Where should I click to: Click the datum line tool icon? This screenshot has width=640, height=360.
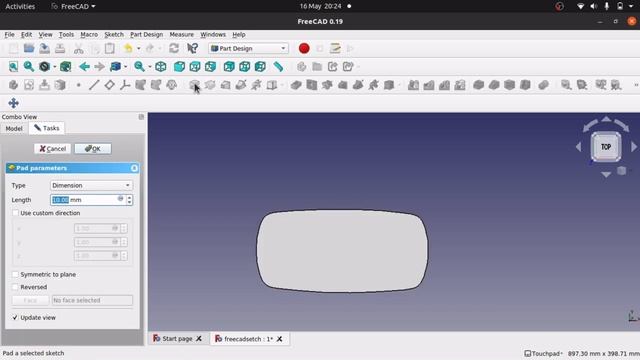(94, 85)
